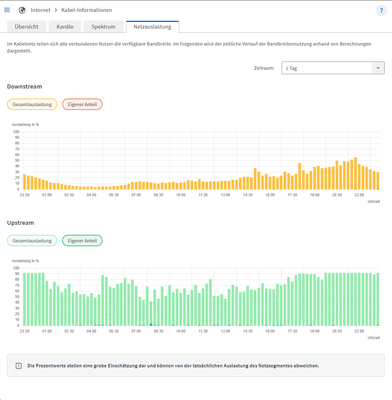Switch to the Übersicht tab
The image size is (392, 400).
click(x=27, y=27)
